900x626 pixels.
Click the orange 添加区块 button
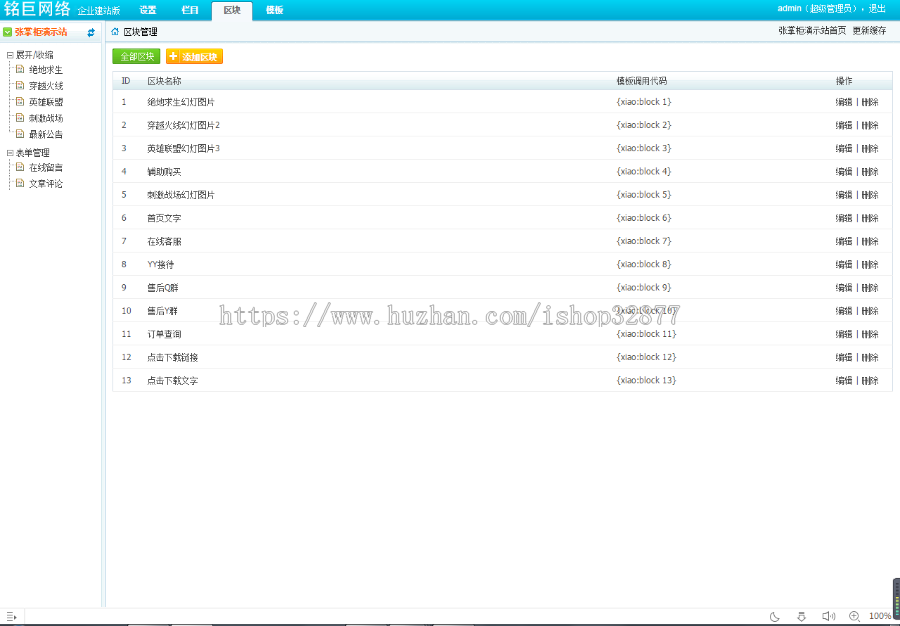tap(194, 56)
